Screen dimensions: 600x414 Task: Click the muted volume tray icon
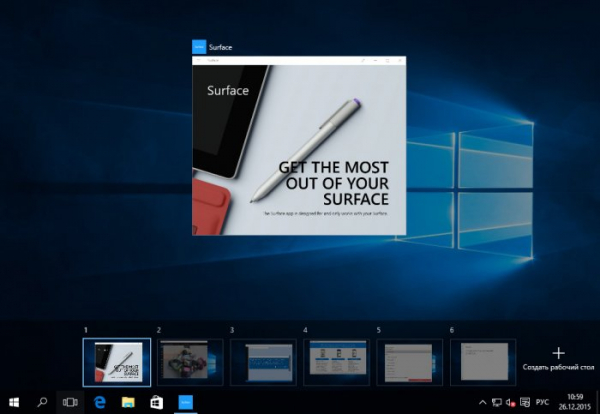[510, 403]
